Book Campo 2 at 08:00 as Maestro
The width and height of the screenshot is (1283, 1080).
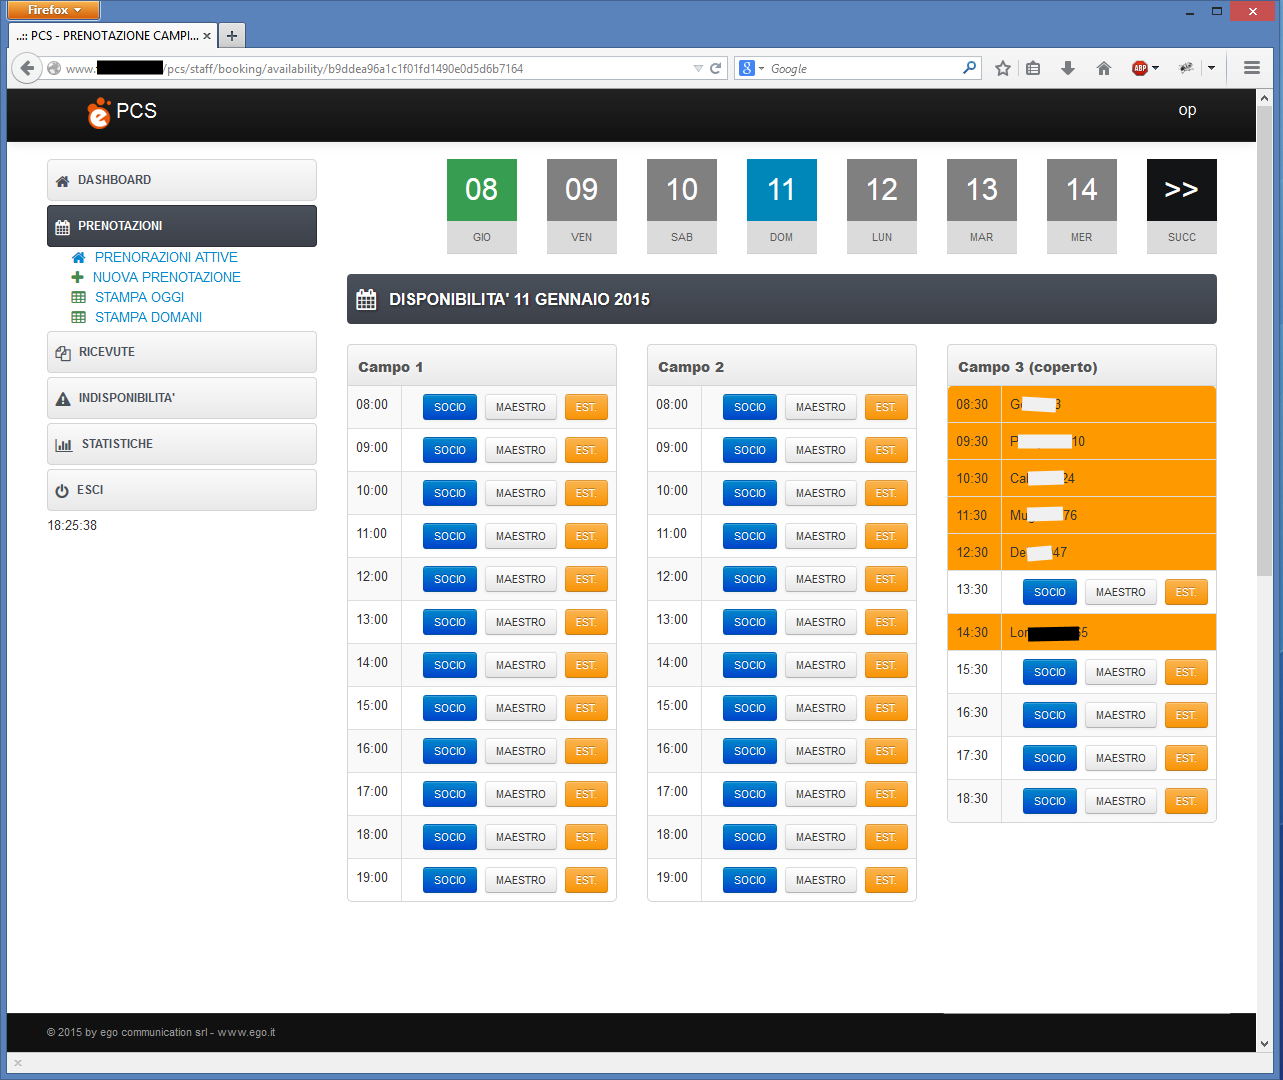coord(821,407)
